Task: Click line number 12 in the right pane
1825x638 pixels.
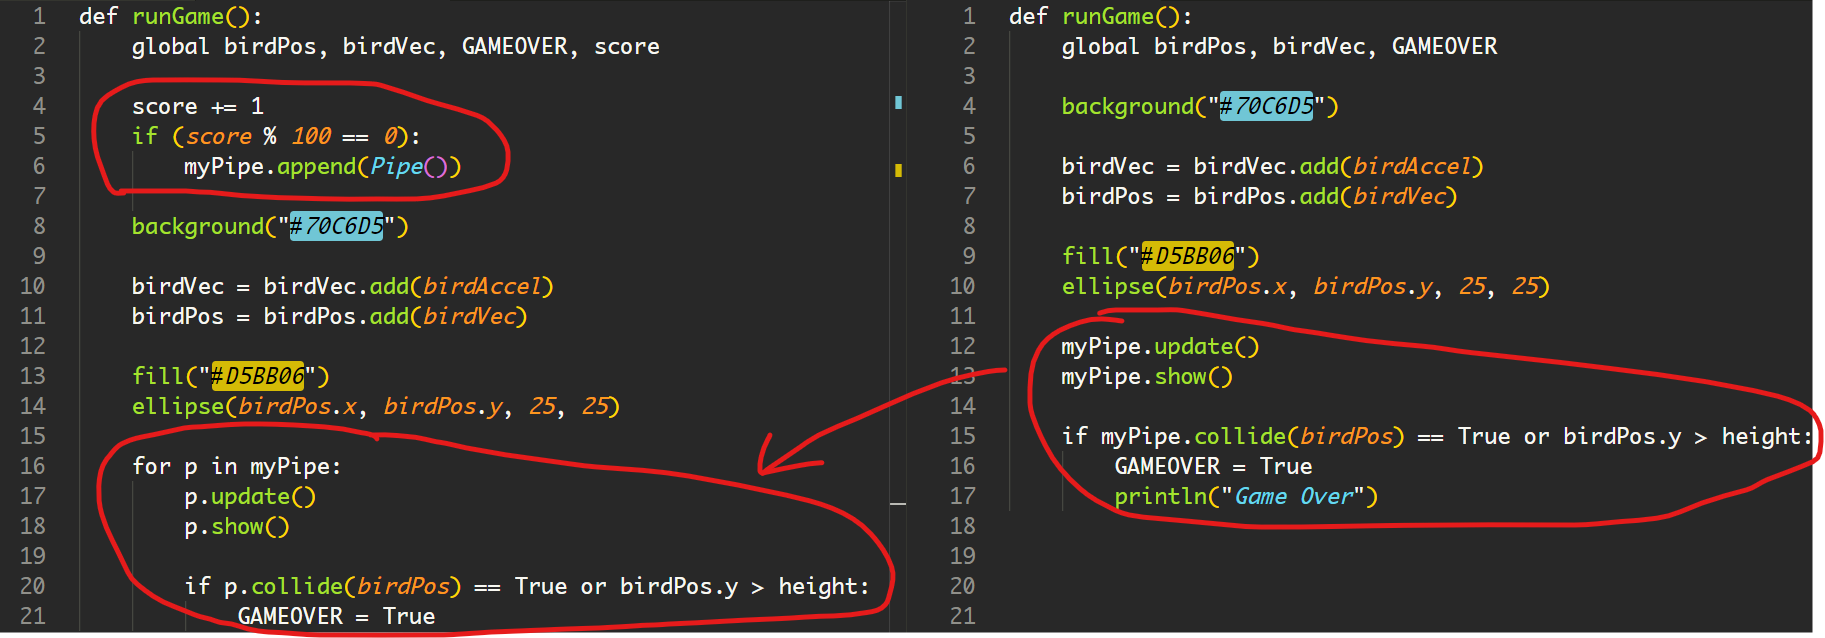Action: click(962, 346)
